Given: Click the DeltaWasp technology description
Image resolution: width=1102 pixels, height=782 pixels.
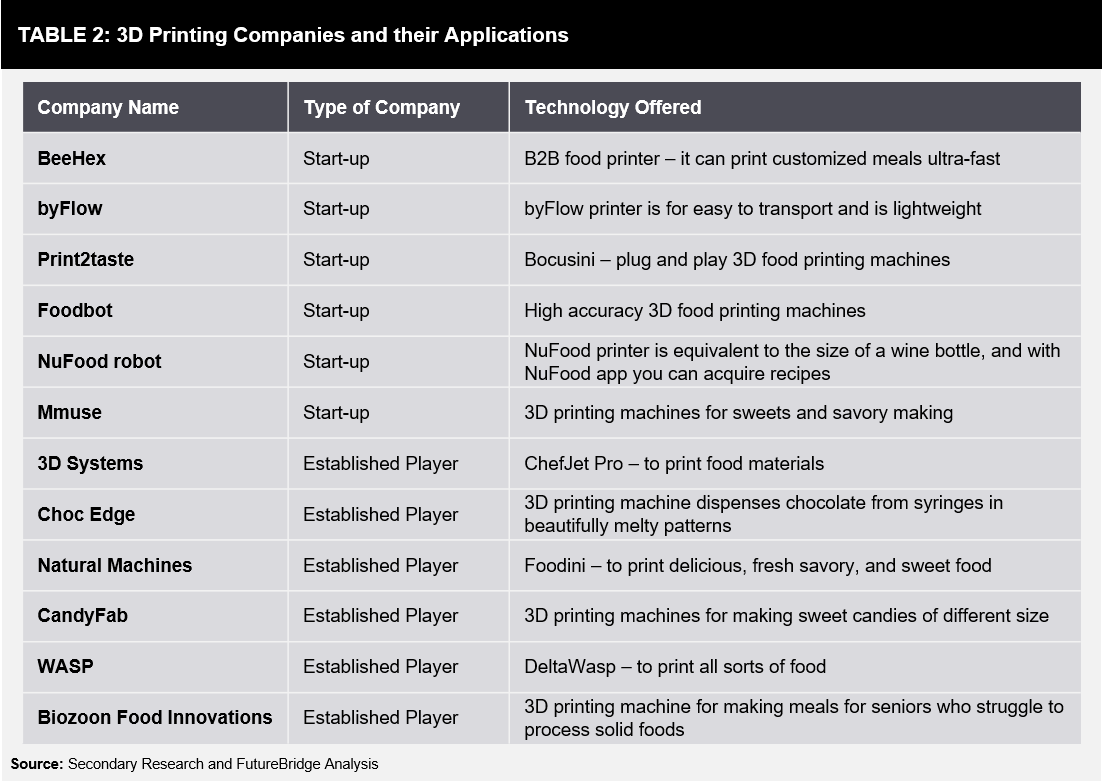Looking at the screenshot, I should point(675,667).
